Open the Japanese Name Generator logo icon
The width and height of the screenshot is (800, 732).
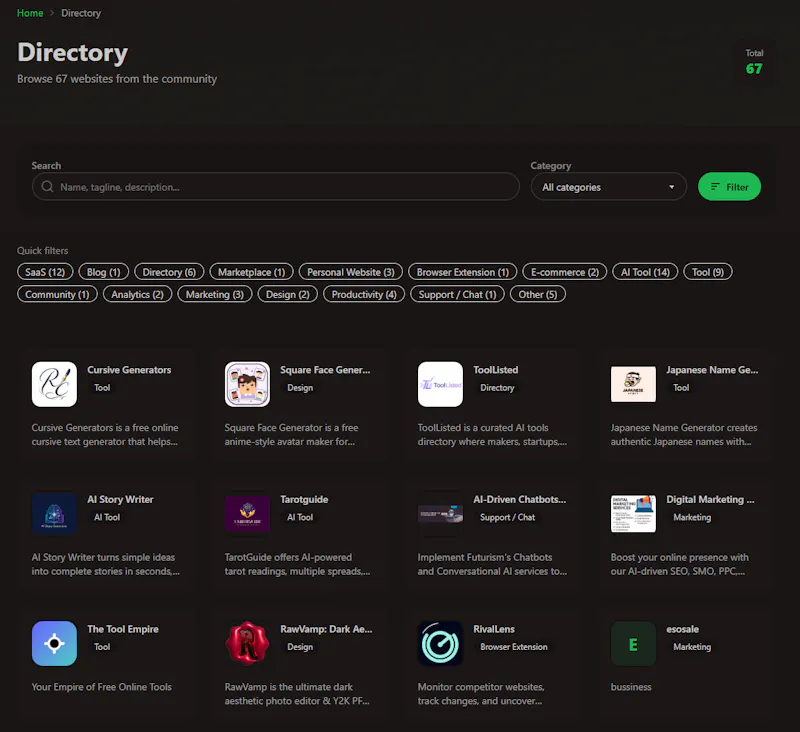(x=633, y=384)
